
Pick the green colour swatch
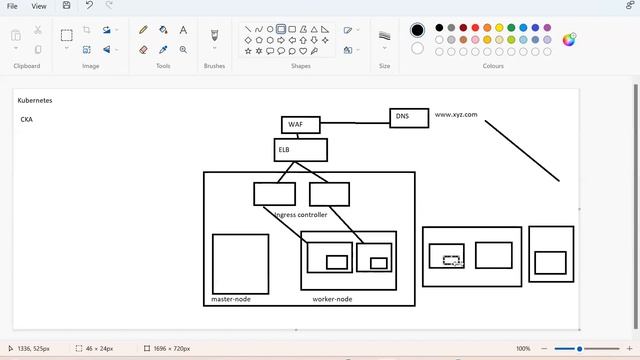coord(511,28)
